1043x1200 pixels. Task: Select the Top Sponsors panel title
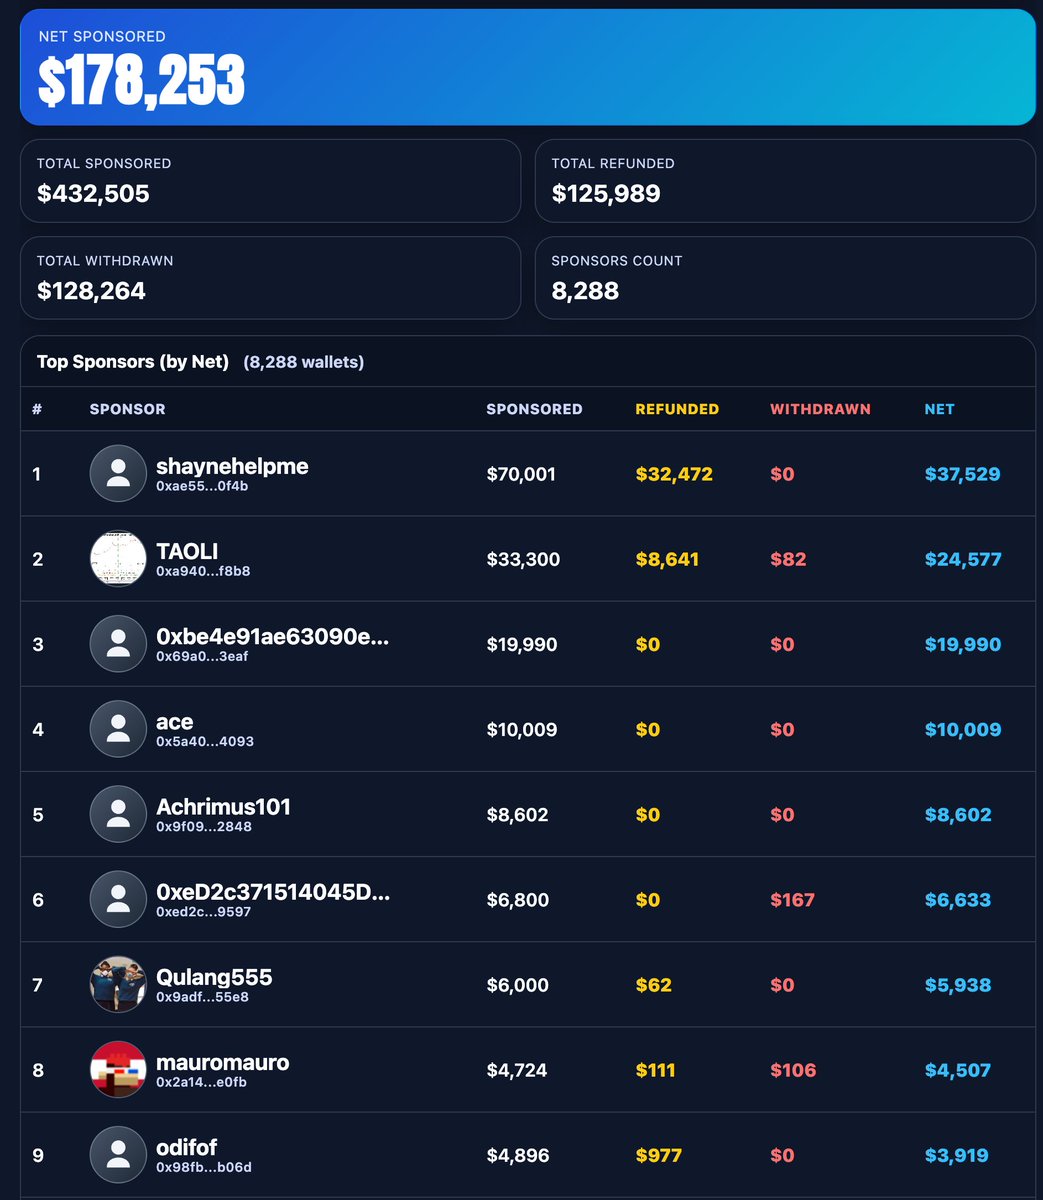click(x=117, y=361)
